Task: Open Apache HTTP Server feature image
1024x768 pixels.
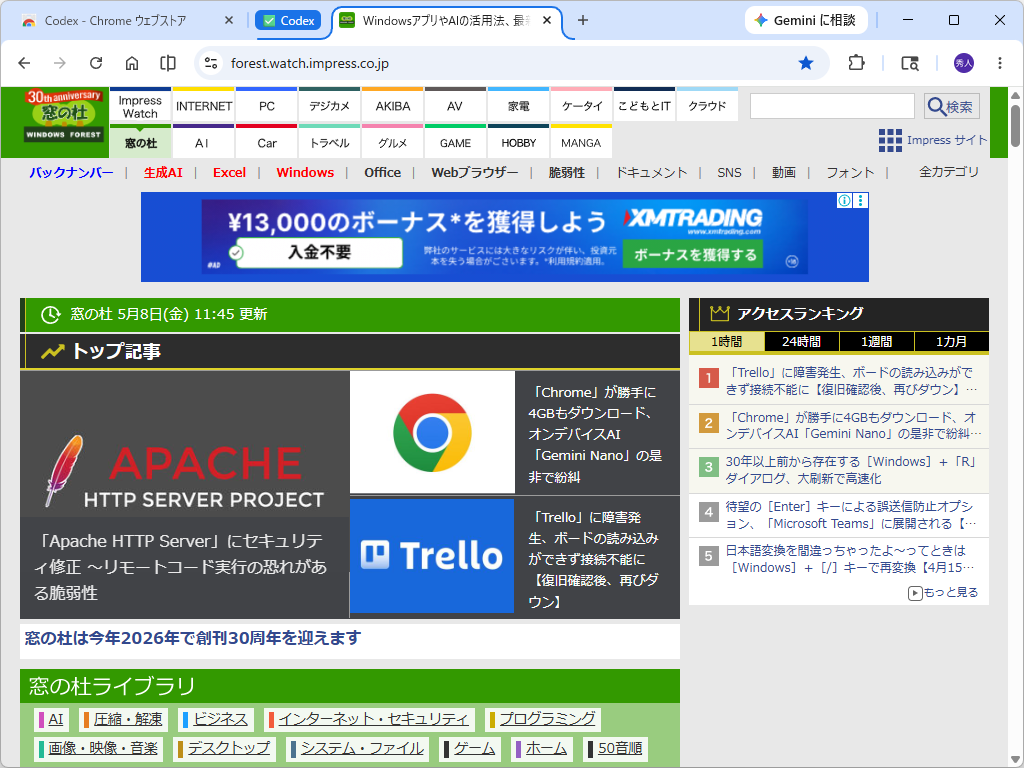Action: [x=185, y=445]
